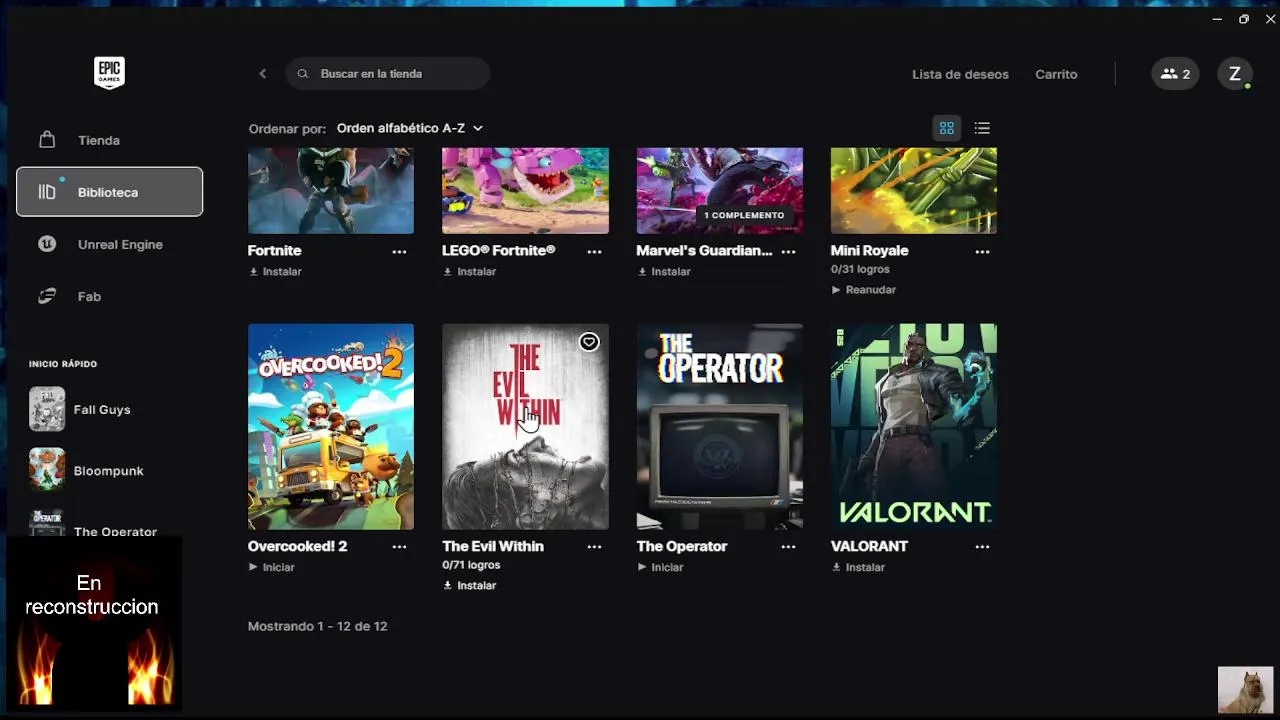Image resolution: width=1280 pixels, height=720 pixels.
Task: Open Lista de deseos
Action: click(x=960, y=74)
